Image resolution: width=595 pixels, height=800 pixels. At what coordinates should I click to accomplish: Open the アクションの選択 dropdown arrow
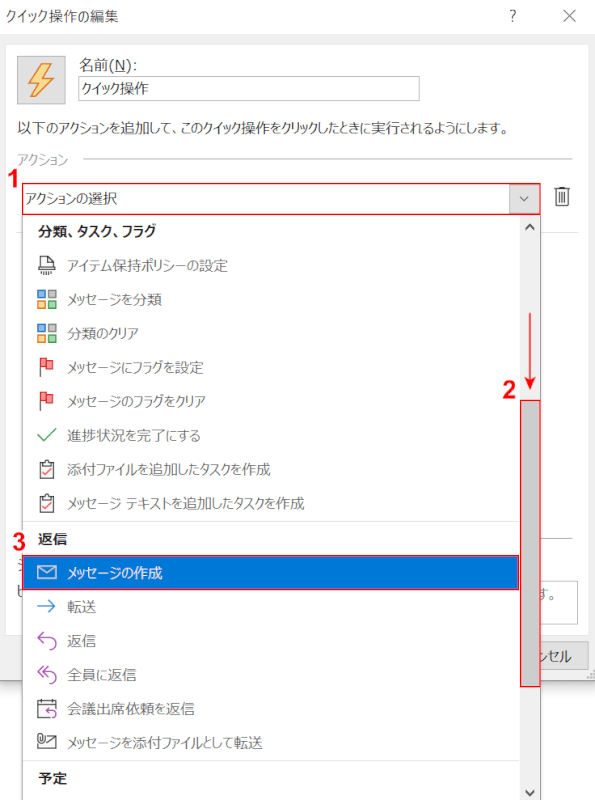pyautogui.click(x=524, y=198)
